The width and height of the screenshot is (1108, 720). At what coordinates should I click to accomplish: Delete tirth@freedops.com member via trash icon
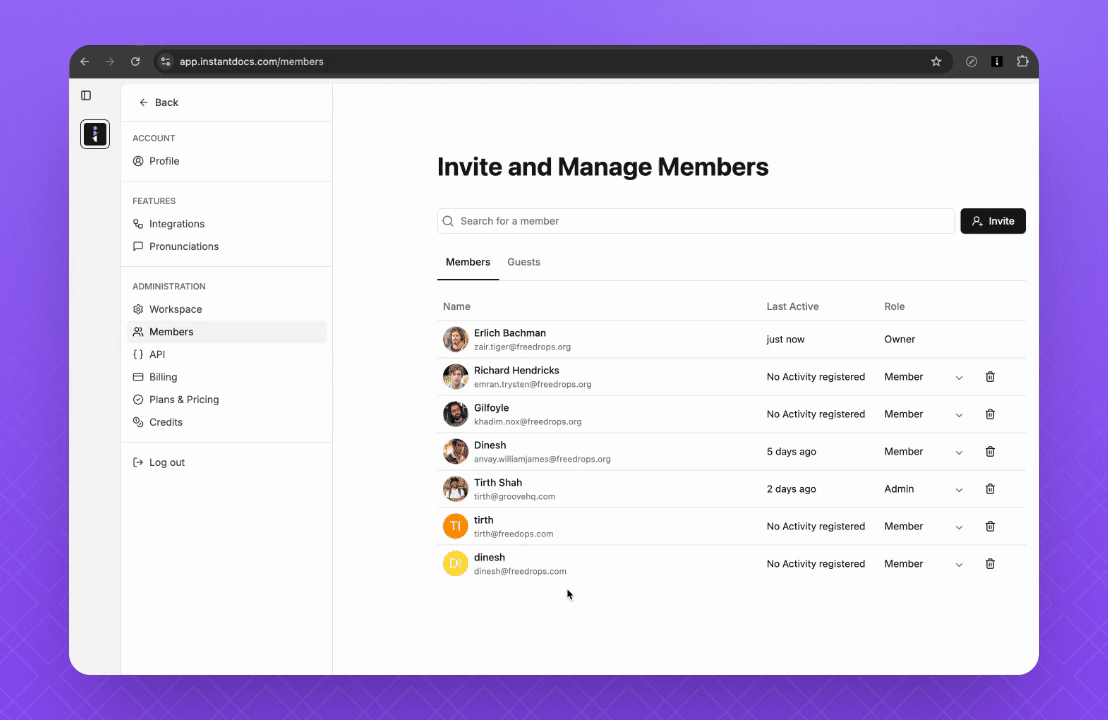(x=990, y=526)
